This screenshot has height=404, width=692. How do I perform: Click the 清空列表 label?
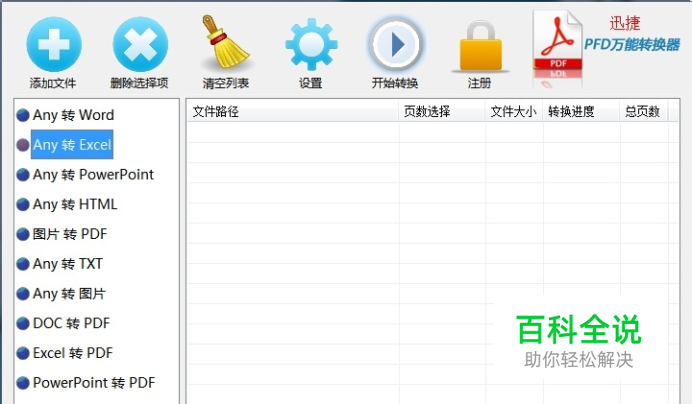[x=226, y=83]
